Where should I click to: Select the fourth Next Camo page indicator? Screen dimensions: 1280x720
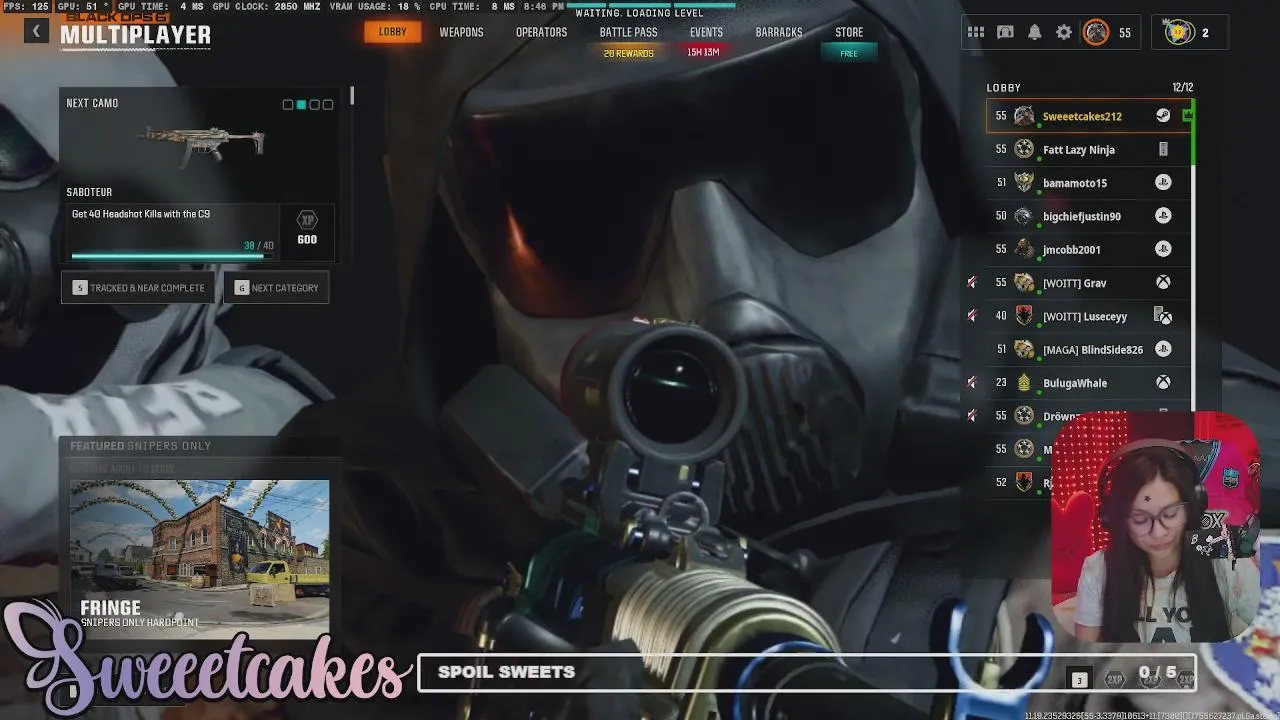[327, 104]
